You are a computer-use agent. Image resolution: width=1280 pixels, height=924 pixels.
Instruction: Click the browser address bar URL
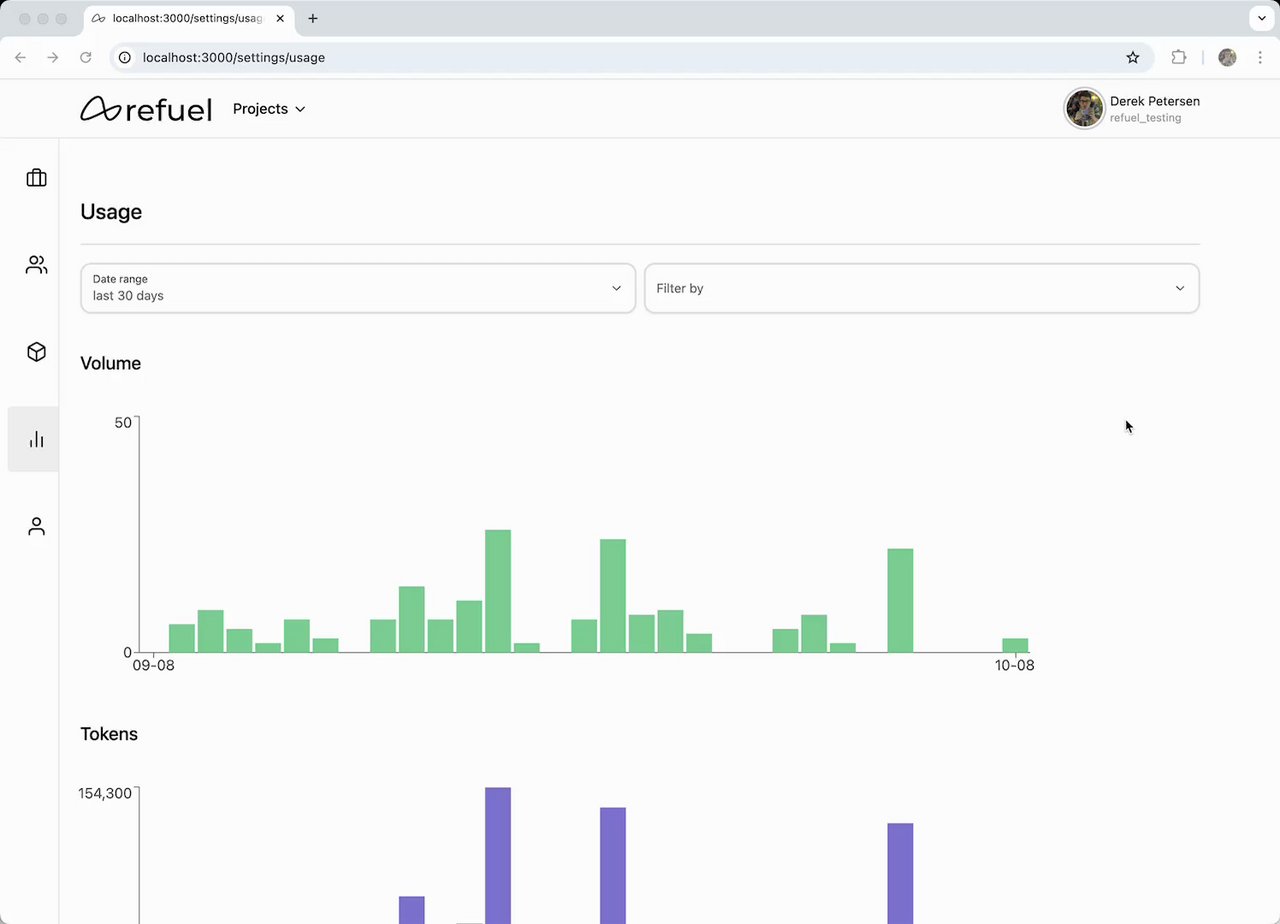(x=234, y=58)
